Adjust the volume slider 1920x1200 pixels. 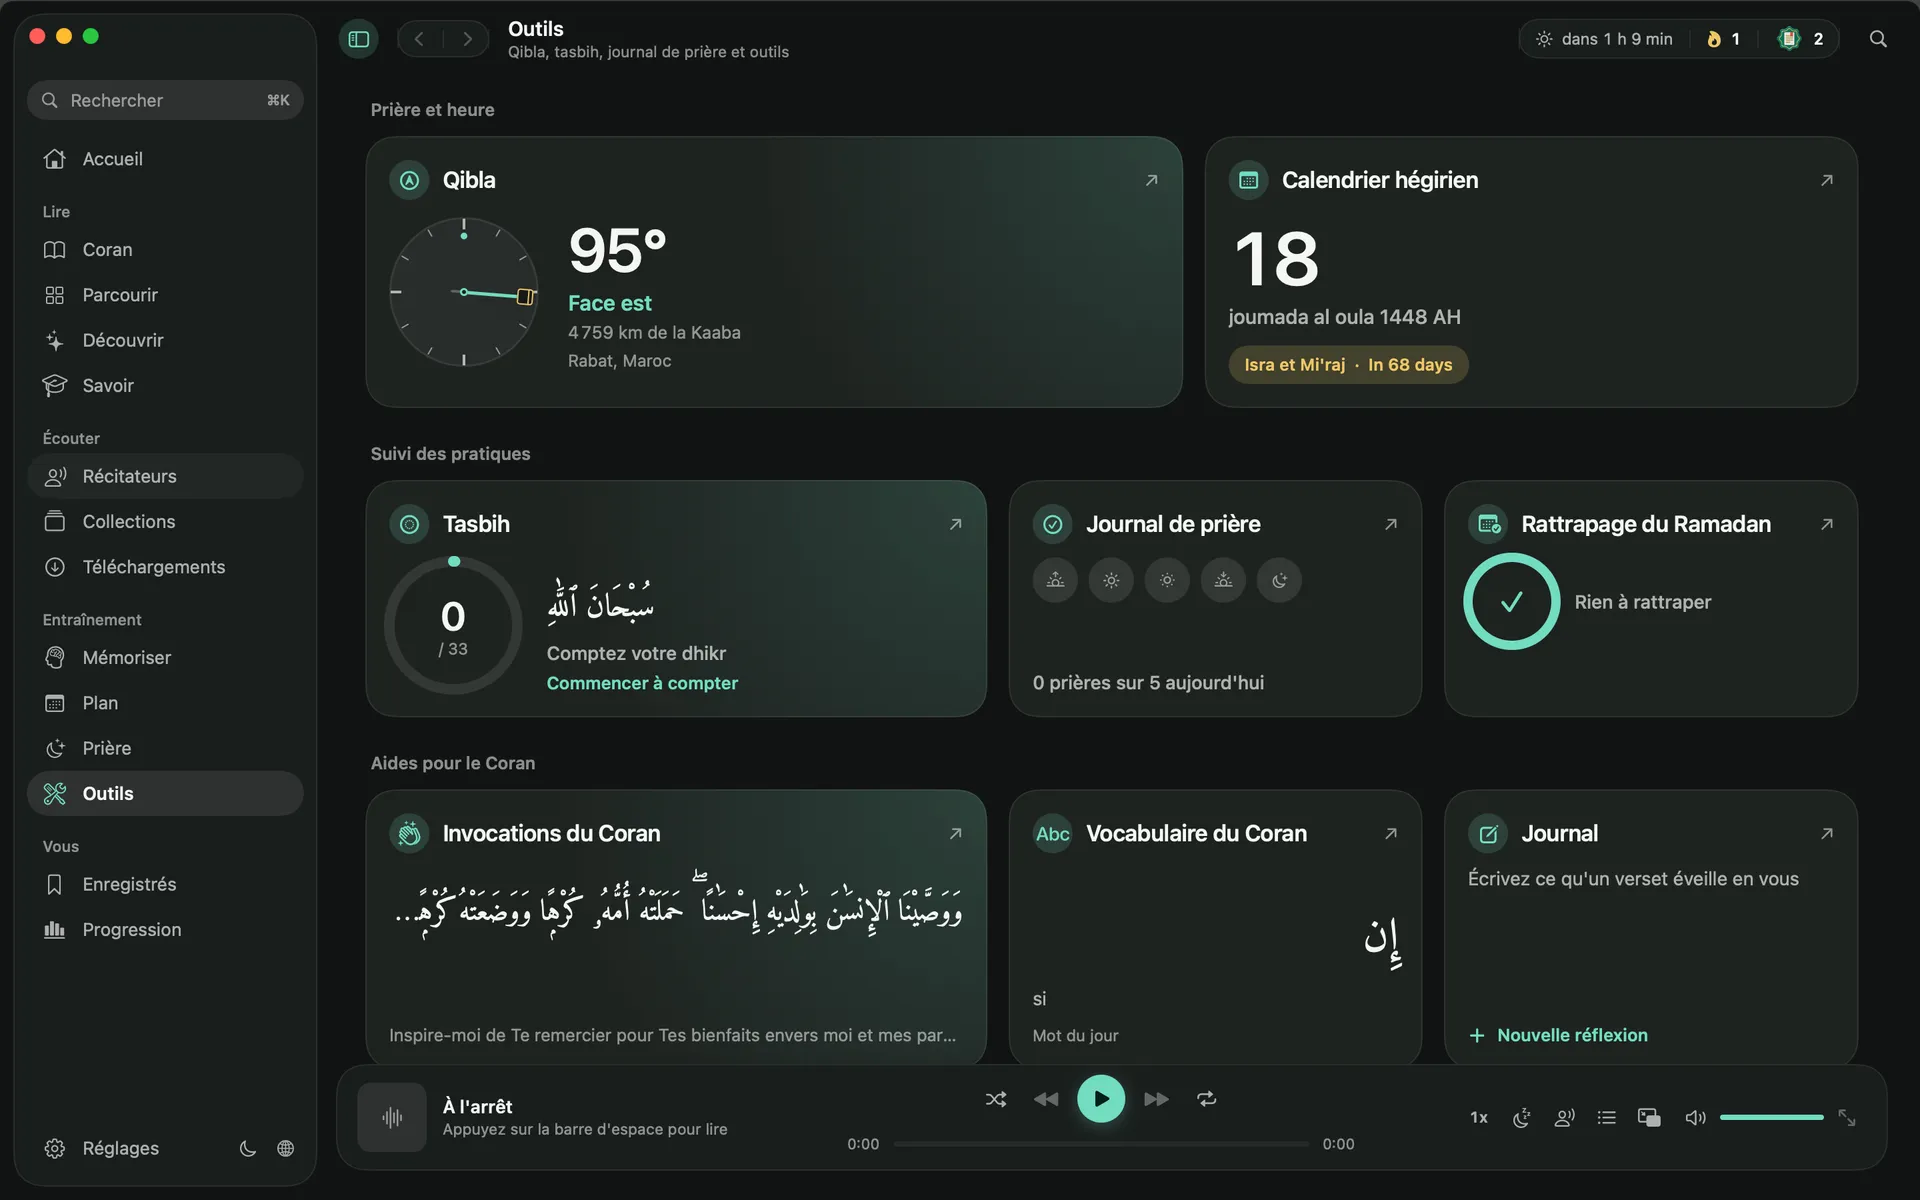pyautogui.click(x=1771, y=1117)
